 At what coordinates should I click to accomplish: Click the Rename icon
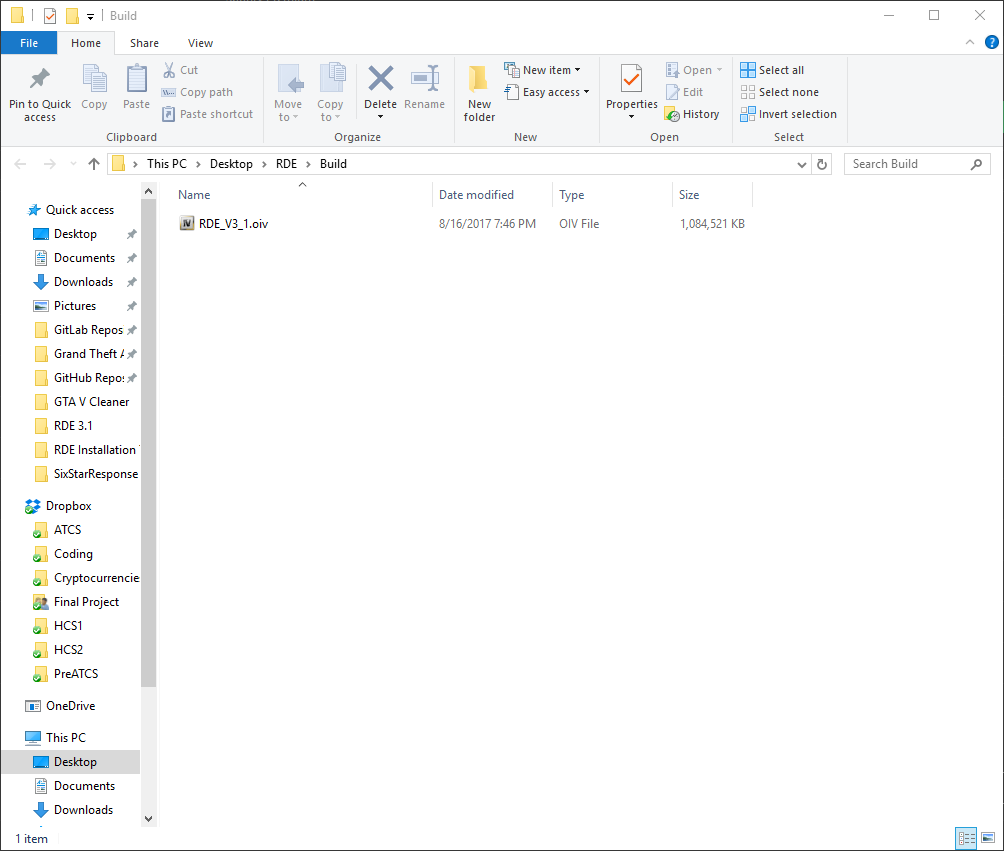pyautogui.click(x=425, y=78)
